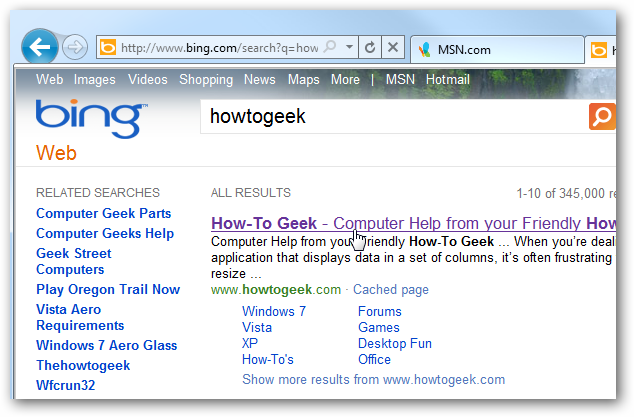This screenshot has width=634, height=417.
Task: Go back with the blue back arrow
Action: 40,47
